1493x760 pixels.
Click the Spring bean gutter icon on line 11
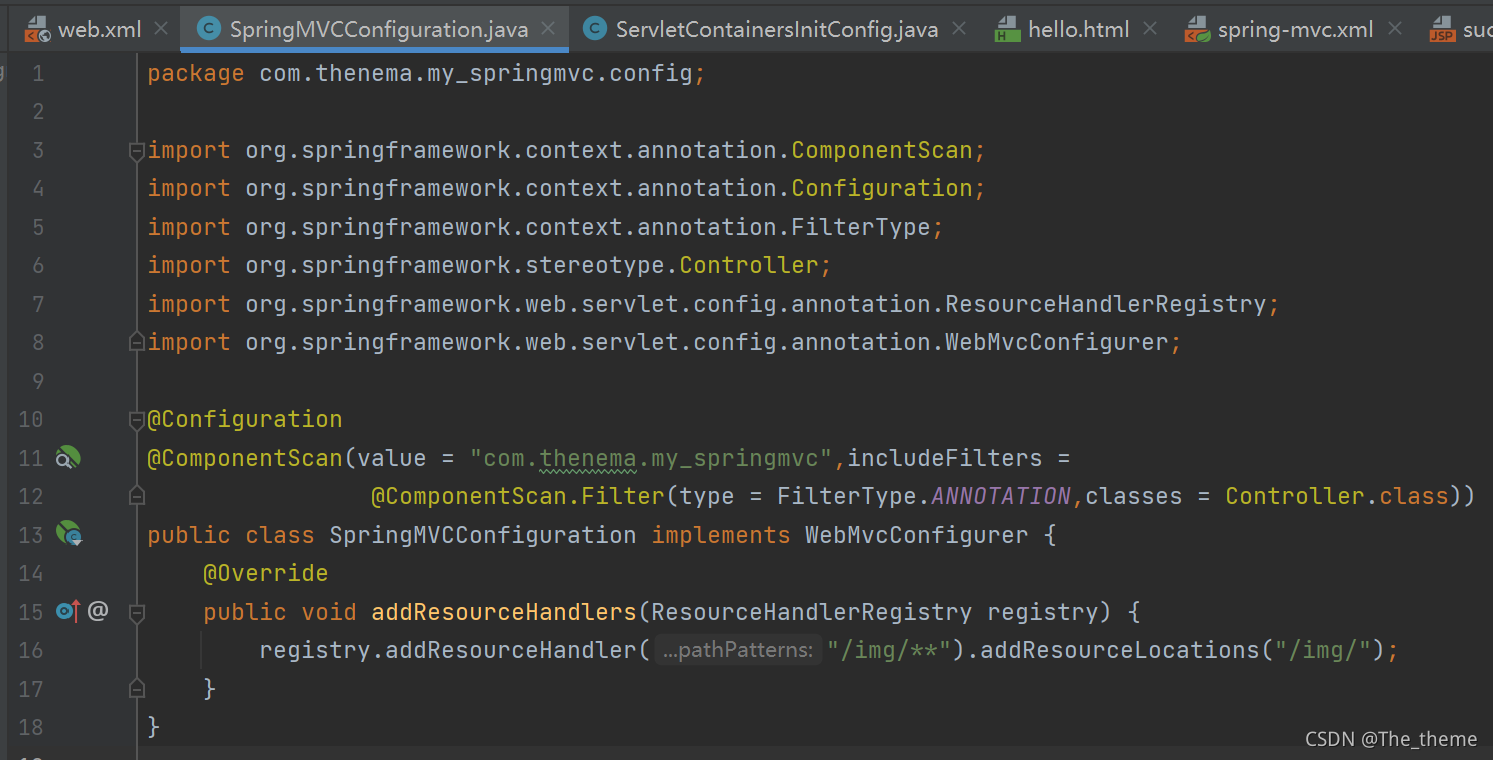click(x=67, y=458)
